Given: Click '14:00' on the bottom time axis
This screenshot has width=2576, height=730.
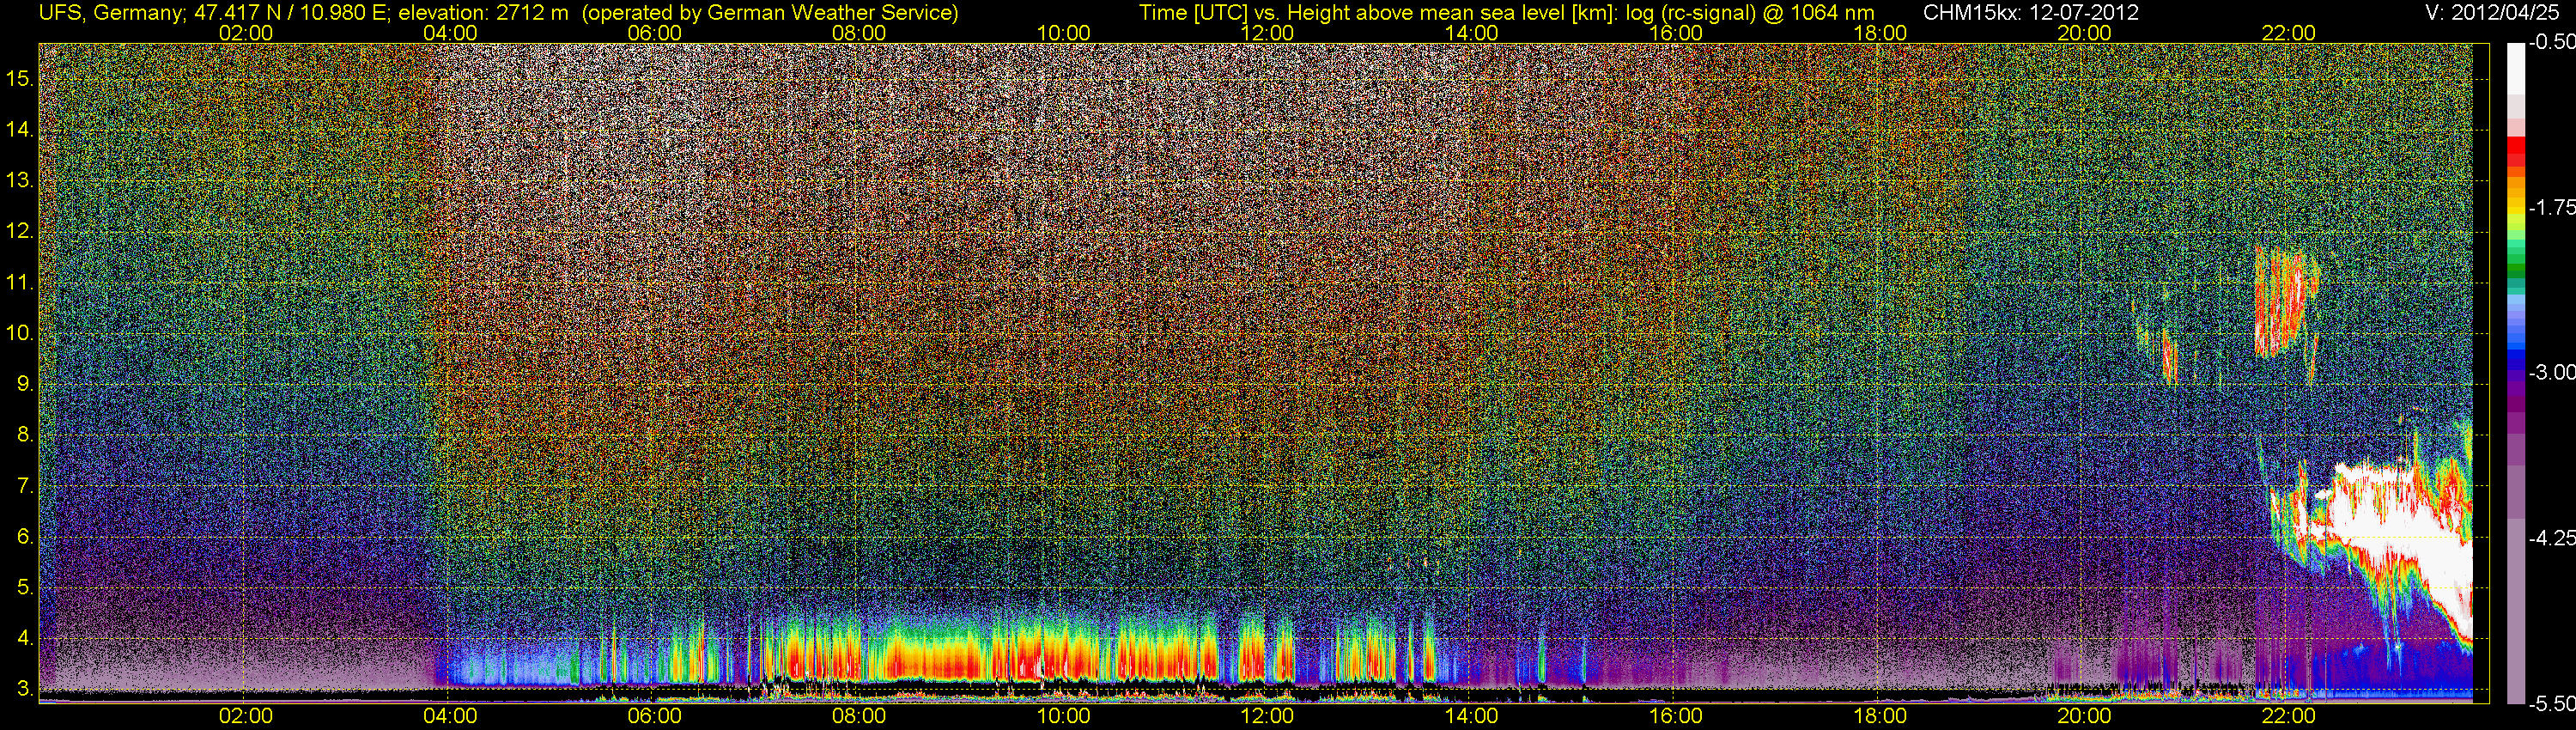Looking at the screenshot, I should point(1472,716).
